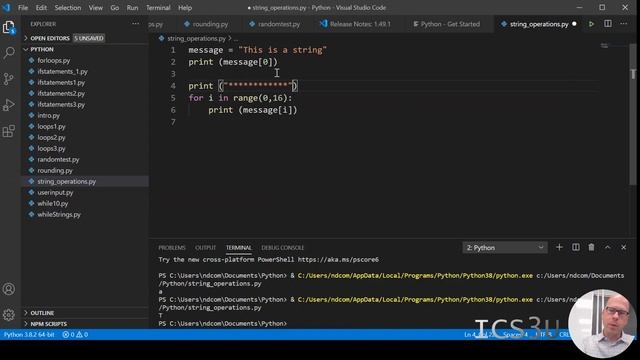Open the Run and Debug view
Viewport: 640px width, 360px height.
pyautogui.click(x=9, y=105)
